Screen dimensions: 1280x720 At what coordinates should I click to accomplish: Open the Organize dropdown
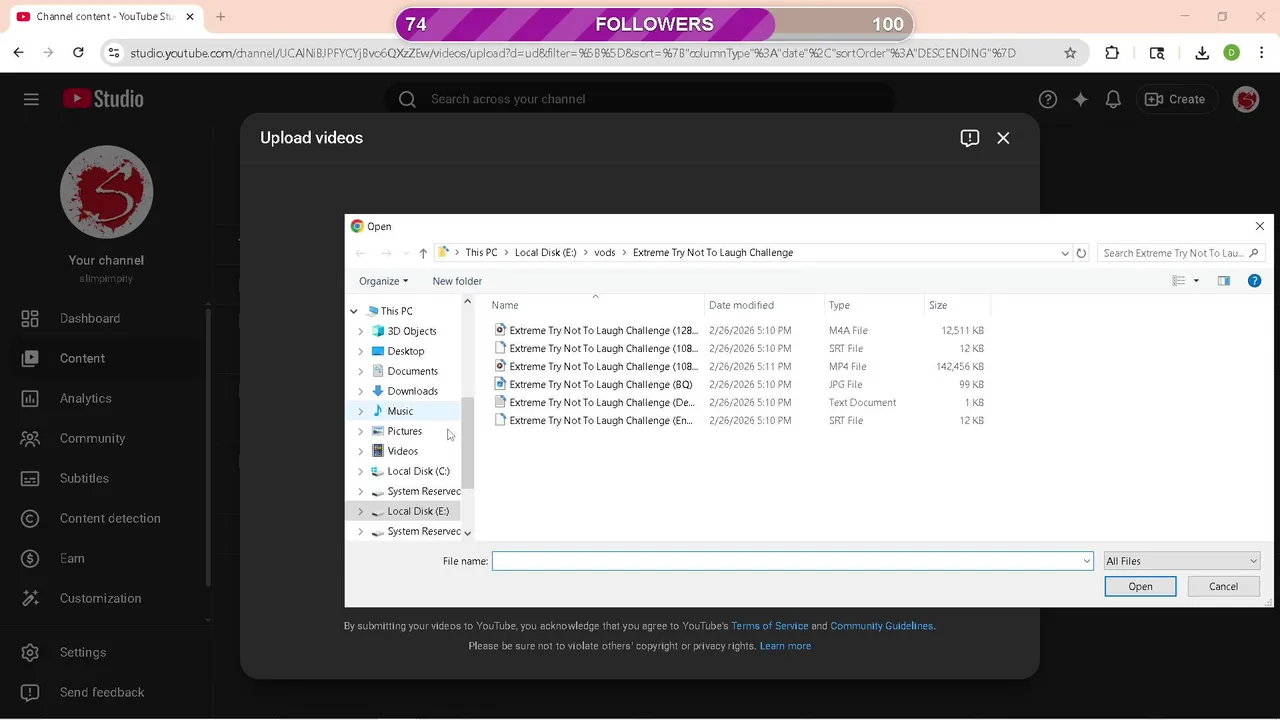click(383, 281)
